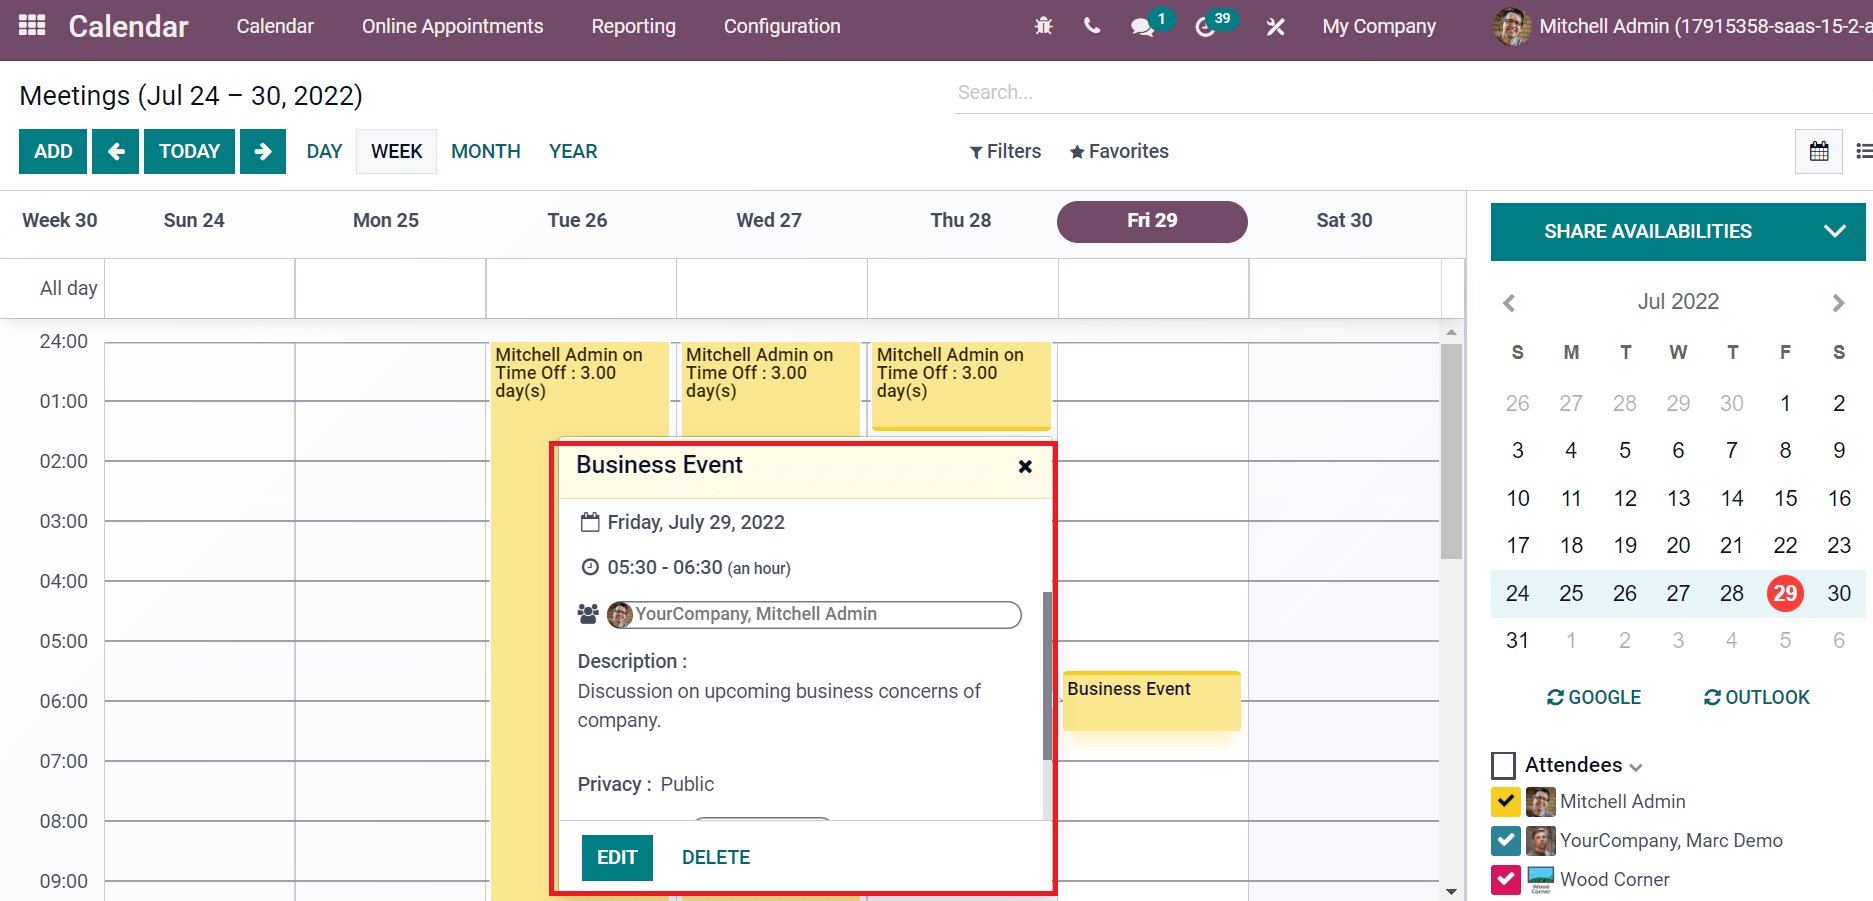Expand Share Availabilities dropdown arrow
This screenshot has height=901, width=1873.
click(x=1835, y=231)
